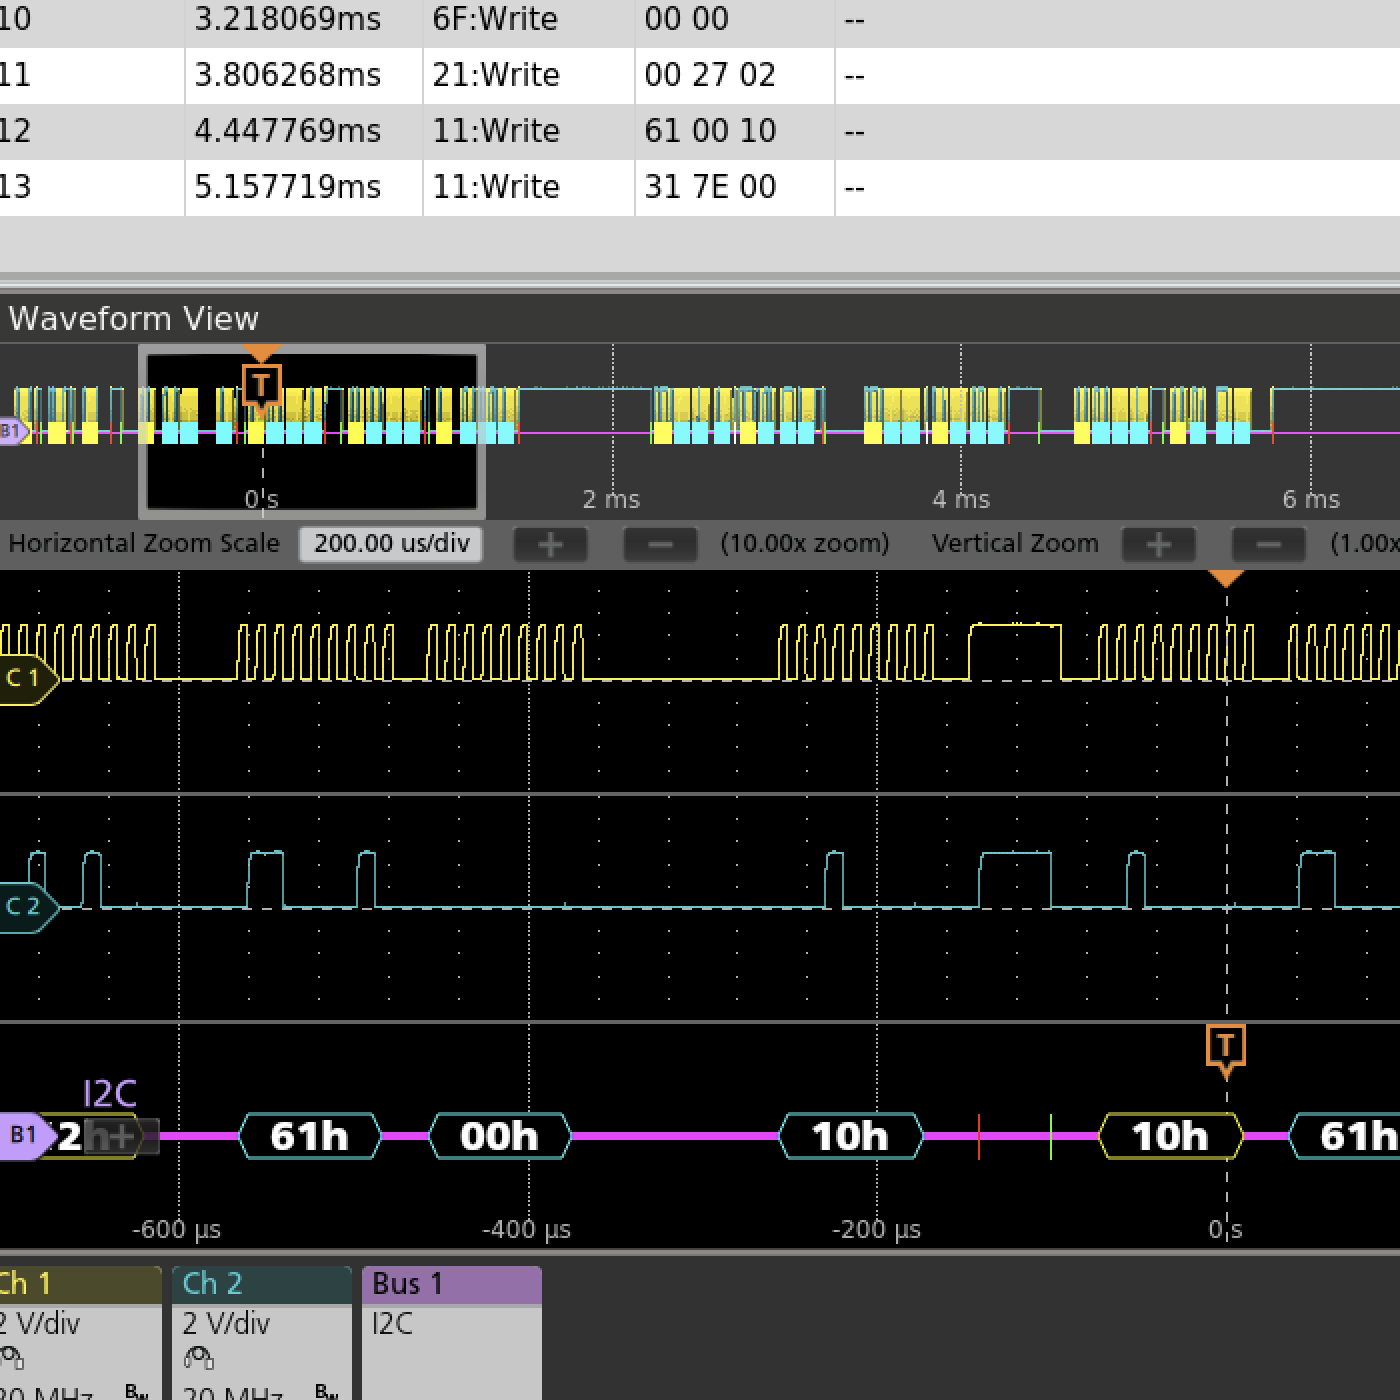Open the Ch 1 settings badge
1400x1400 pixels.
[x=78, y=1332]
